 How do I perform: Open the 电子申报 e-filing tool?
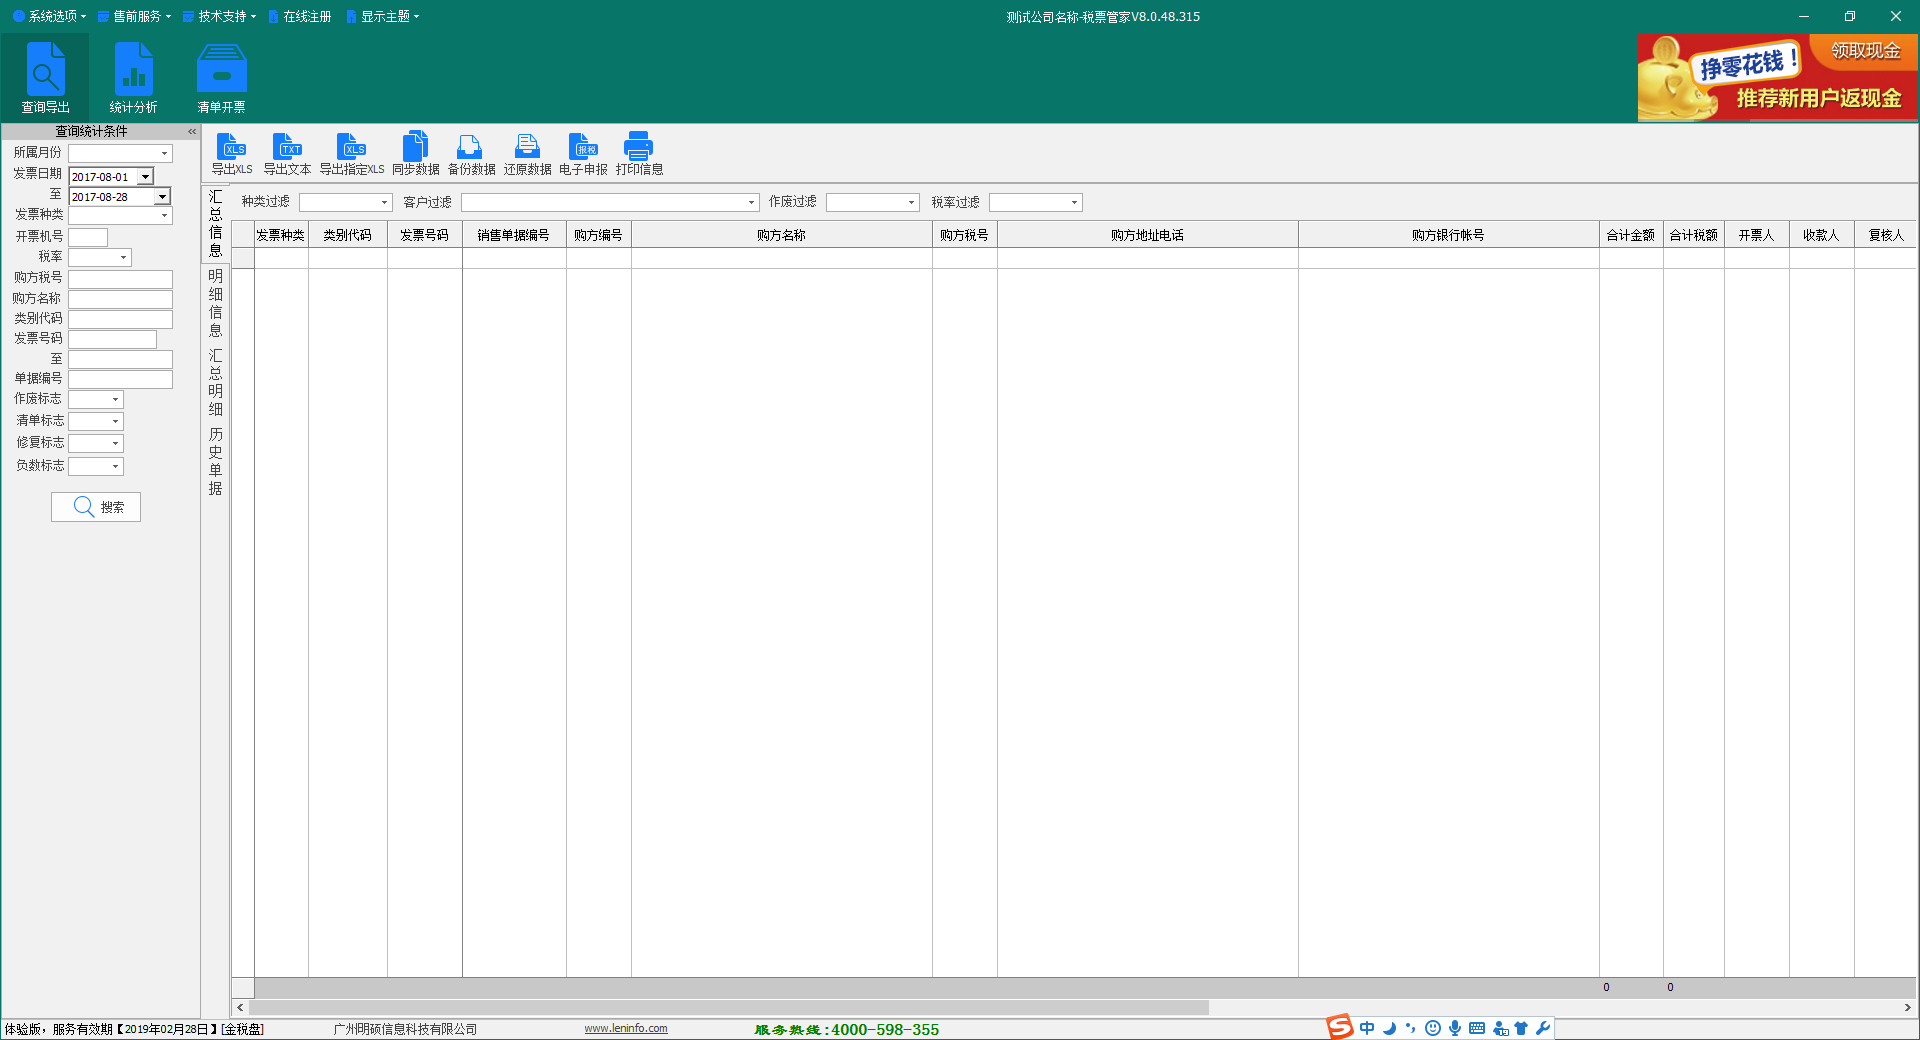[x=583, y=154]
